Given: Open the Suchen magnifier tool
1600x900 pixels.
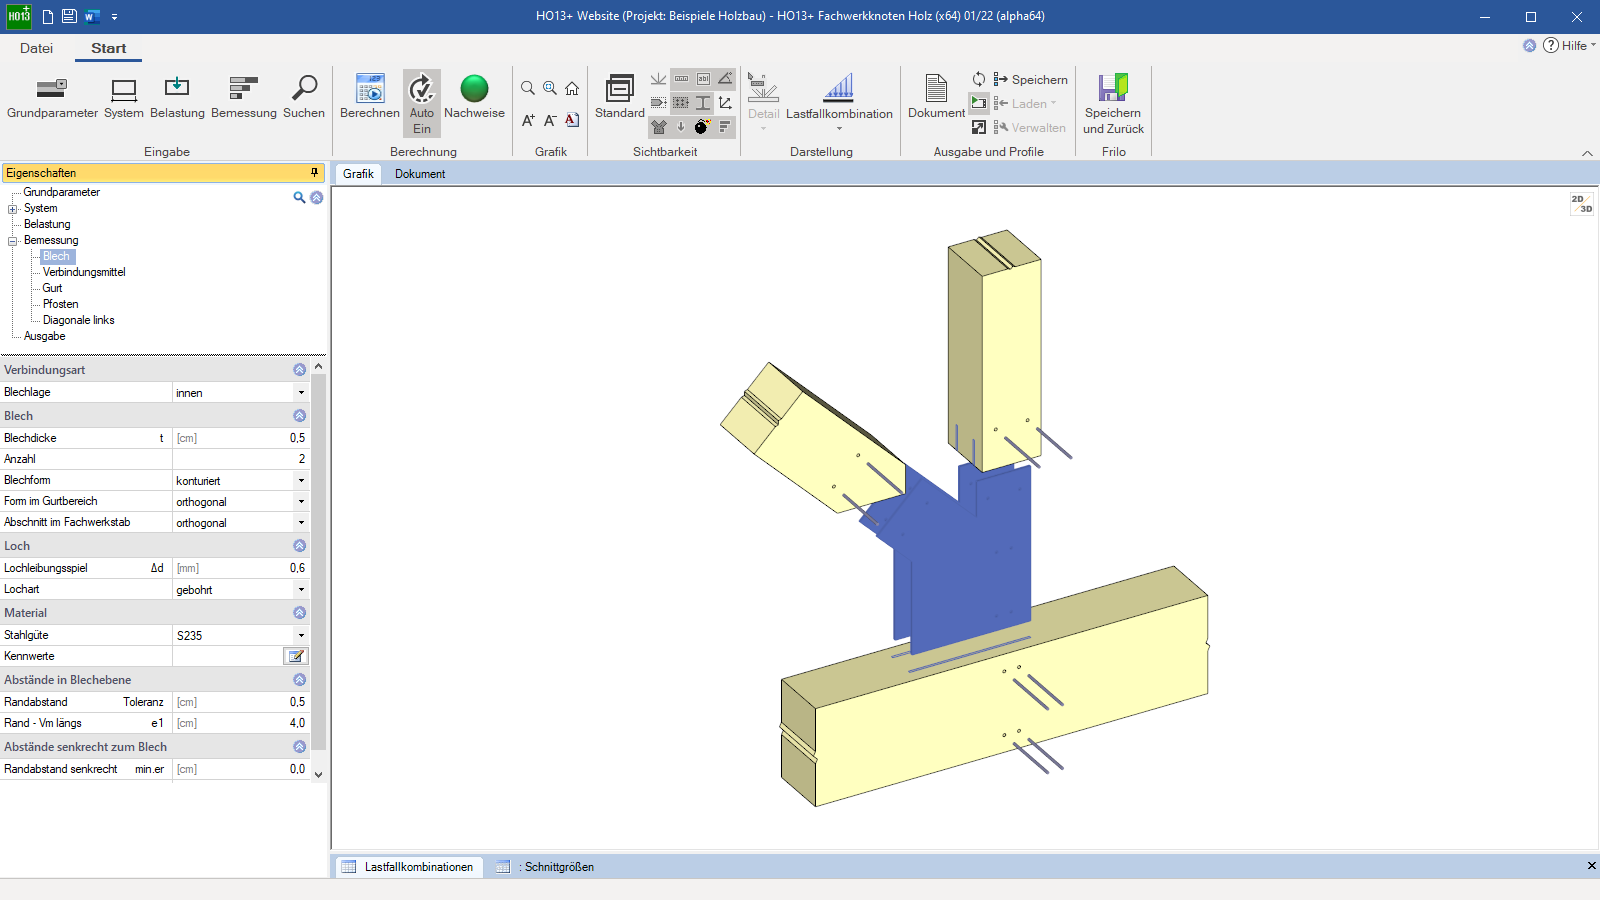Looking at the screenshot, I should pos(304,98).
